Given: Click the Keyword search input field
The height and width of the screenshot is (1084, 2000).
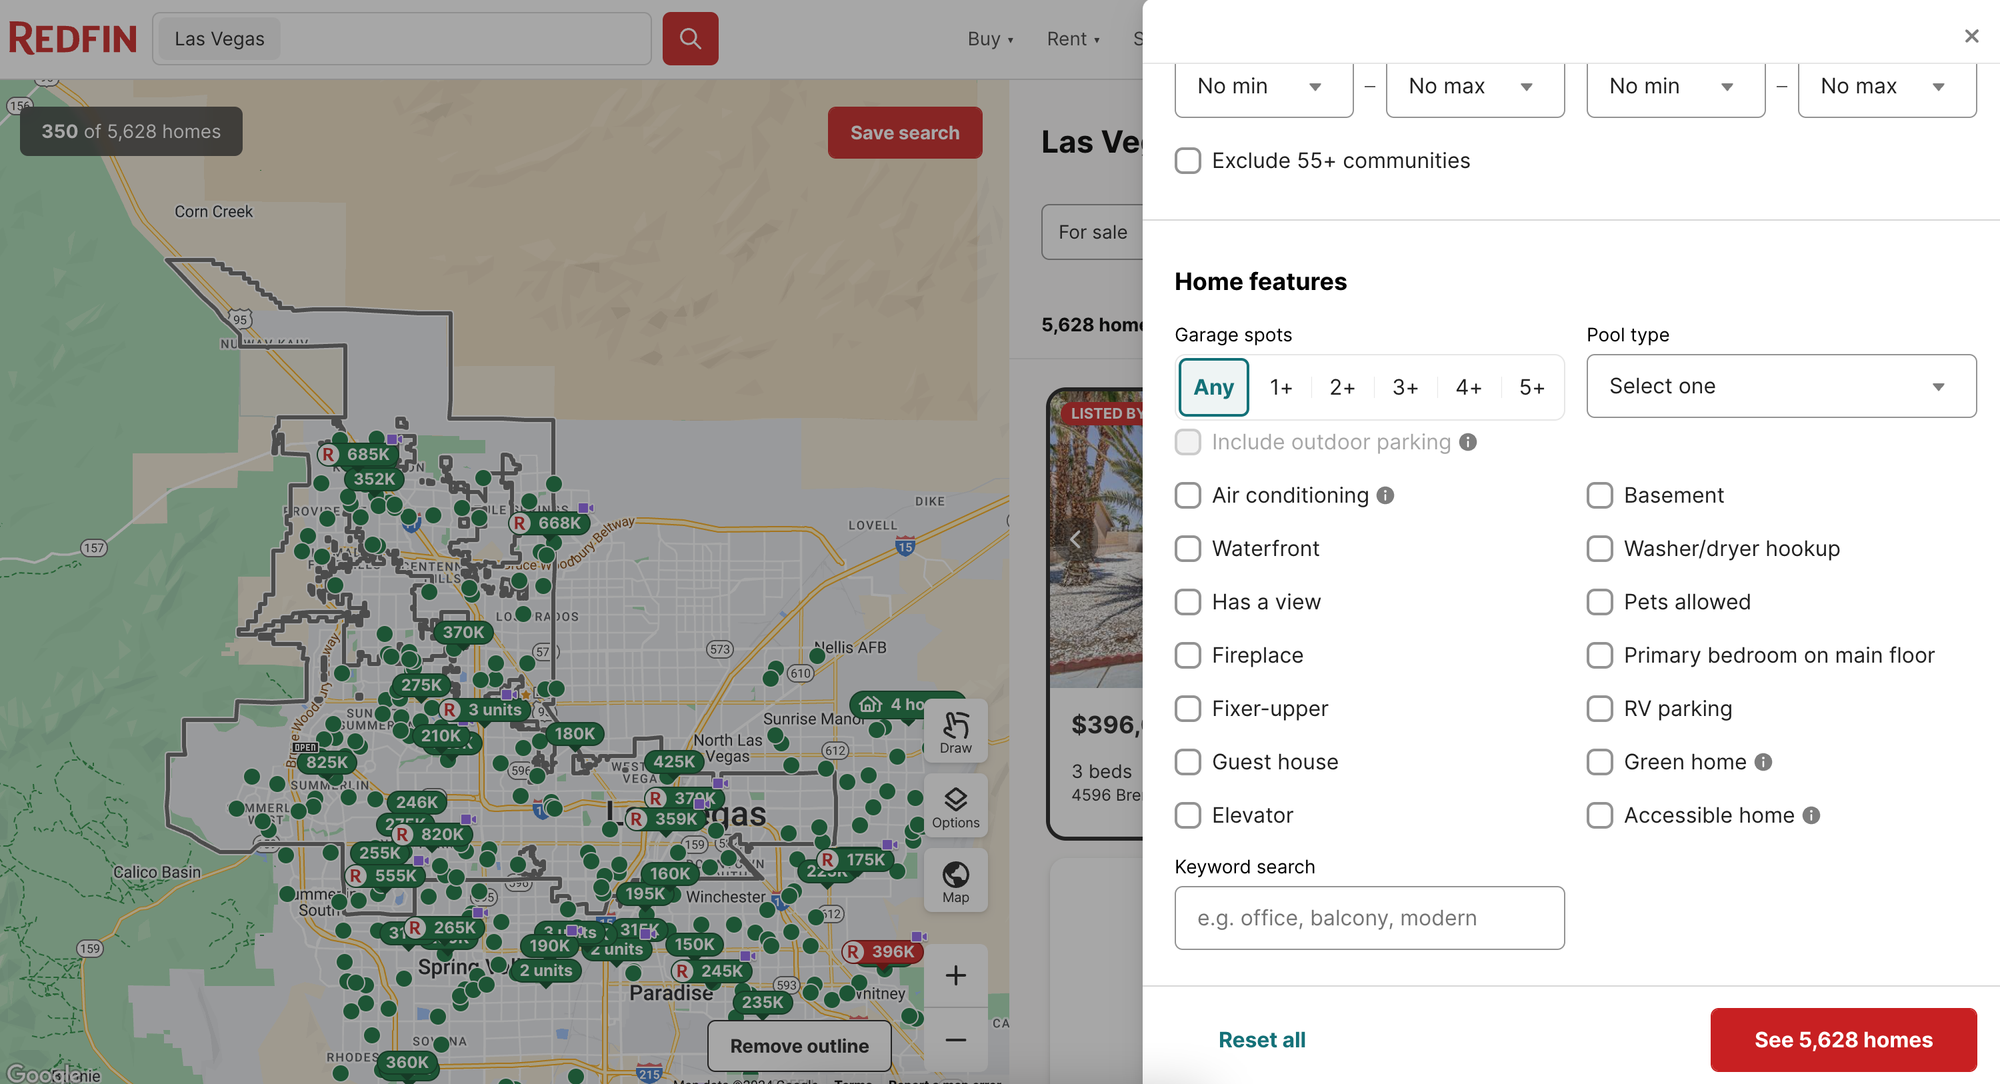Looking at the screenshot, I should (1369, 918).
